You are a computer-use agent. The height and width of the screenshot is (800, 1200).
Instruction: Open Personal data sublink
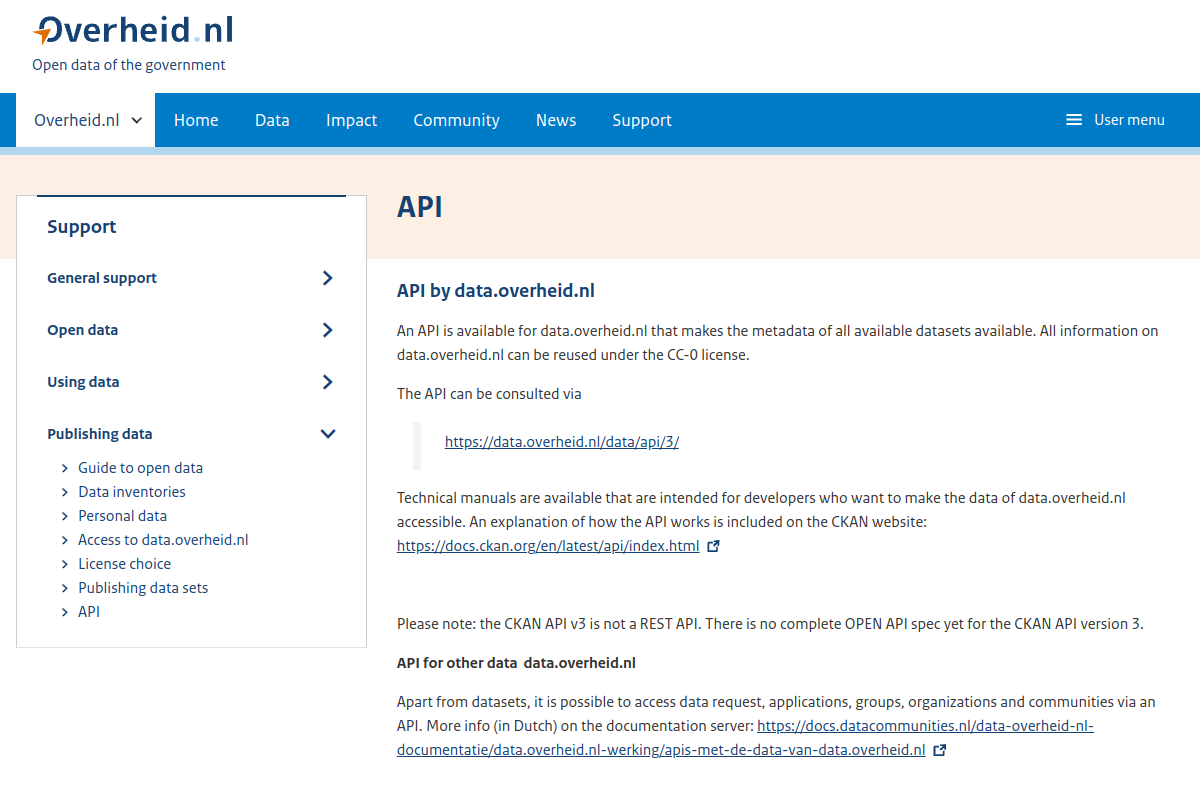pos(123,516)
